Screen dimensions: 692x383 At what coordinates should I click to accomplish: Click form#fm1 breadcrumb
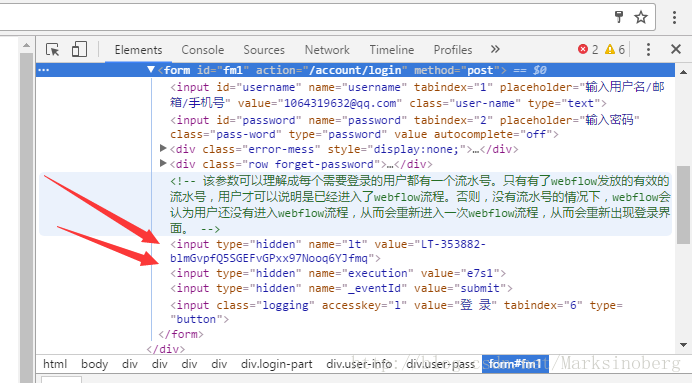[515, 364]
